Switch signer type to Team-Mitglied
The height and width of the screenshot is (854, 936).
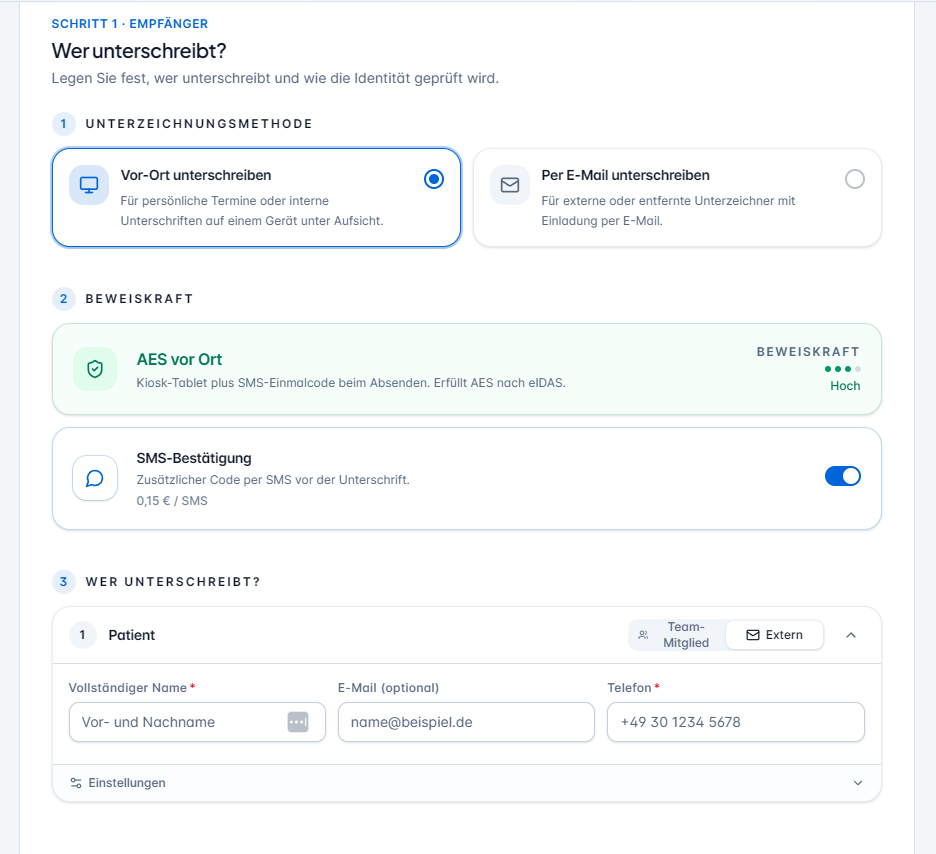[x=678, y=635]
